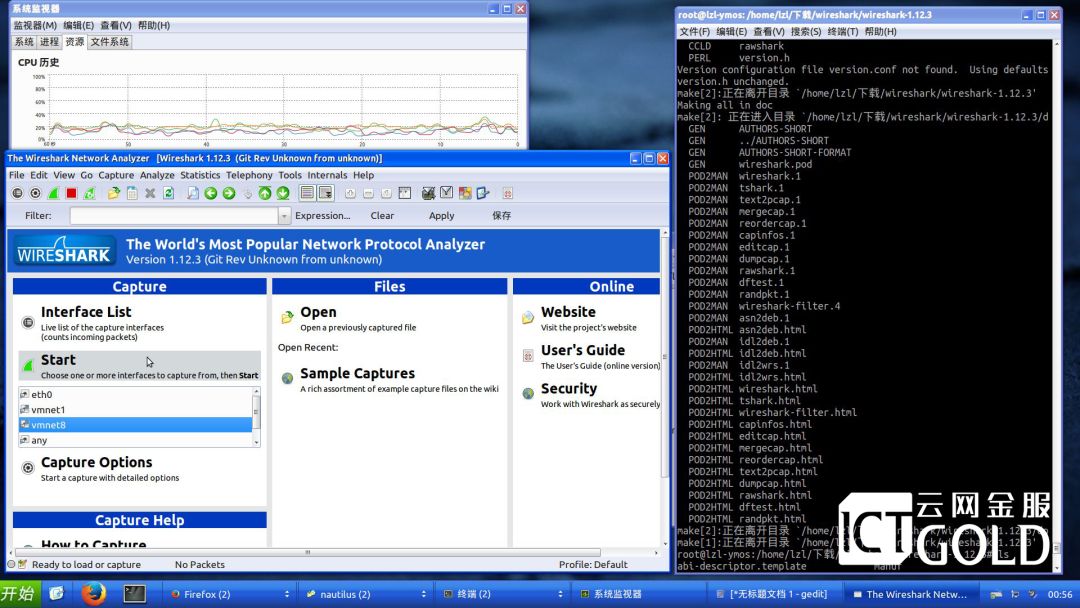Expand the Firefox (2) taskbar group arrow
The image size is (1080, 608).
coord(287,594)
